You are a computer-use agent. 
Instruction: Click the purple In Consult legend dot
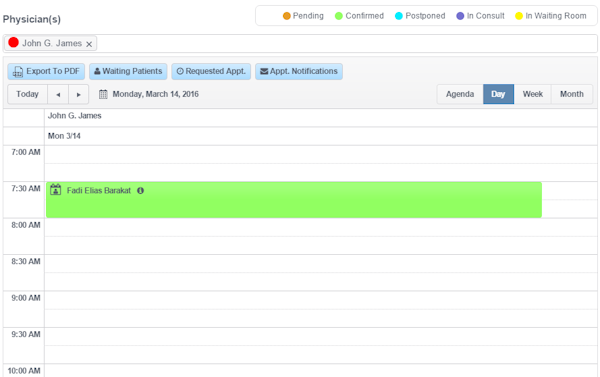click(x=460, y=16)
